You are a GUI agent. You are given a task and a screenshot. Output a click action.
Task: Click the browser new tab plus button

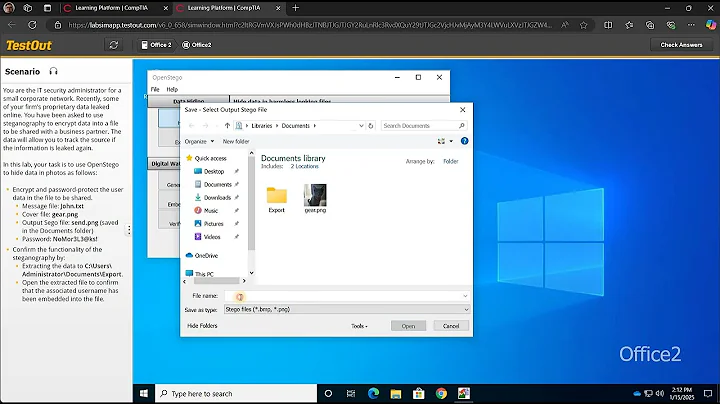[296, 8]
